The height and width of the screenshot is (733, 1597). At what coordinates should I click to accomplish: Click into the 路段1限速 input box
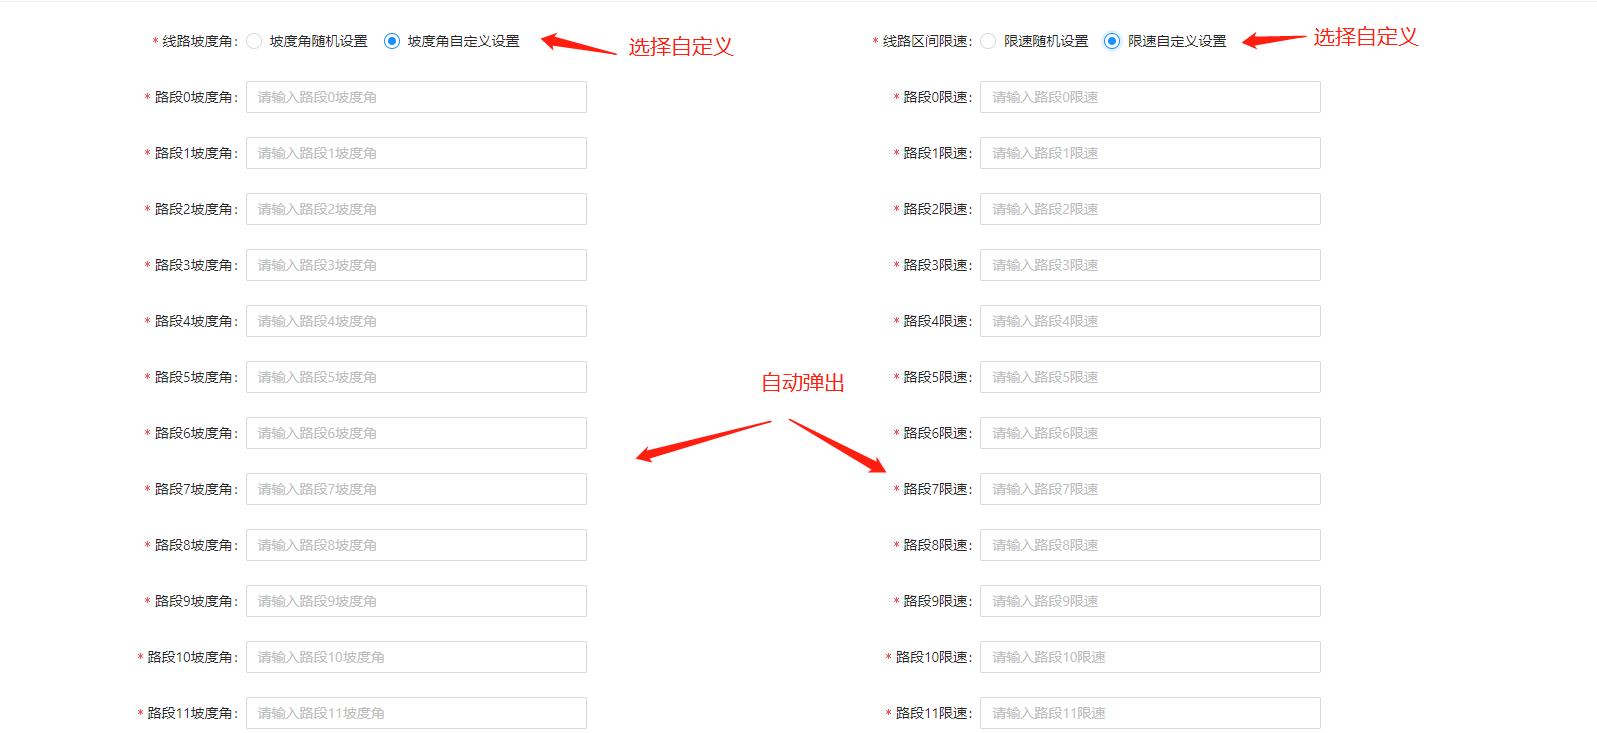tap(1150, 153)
